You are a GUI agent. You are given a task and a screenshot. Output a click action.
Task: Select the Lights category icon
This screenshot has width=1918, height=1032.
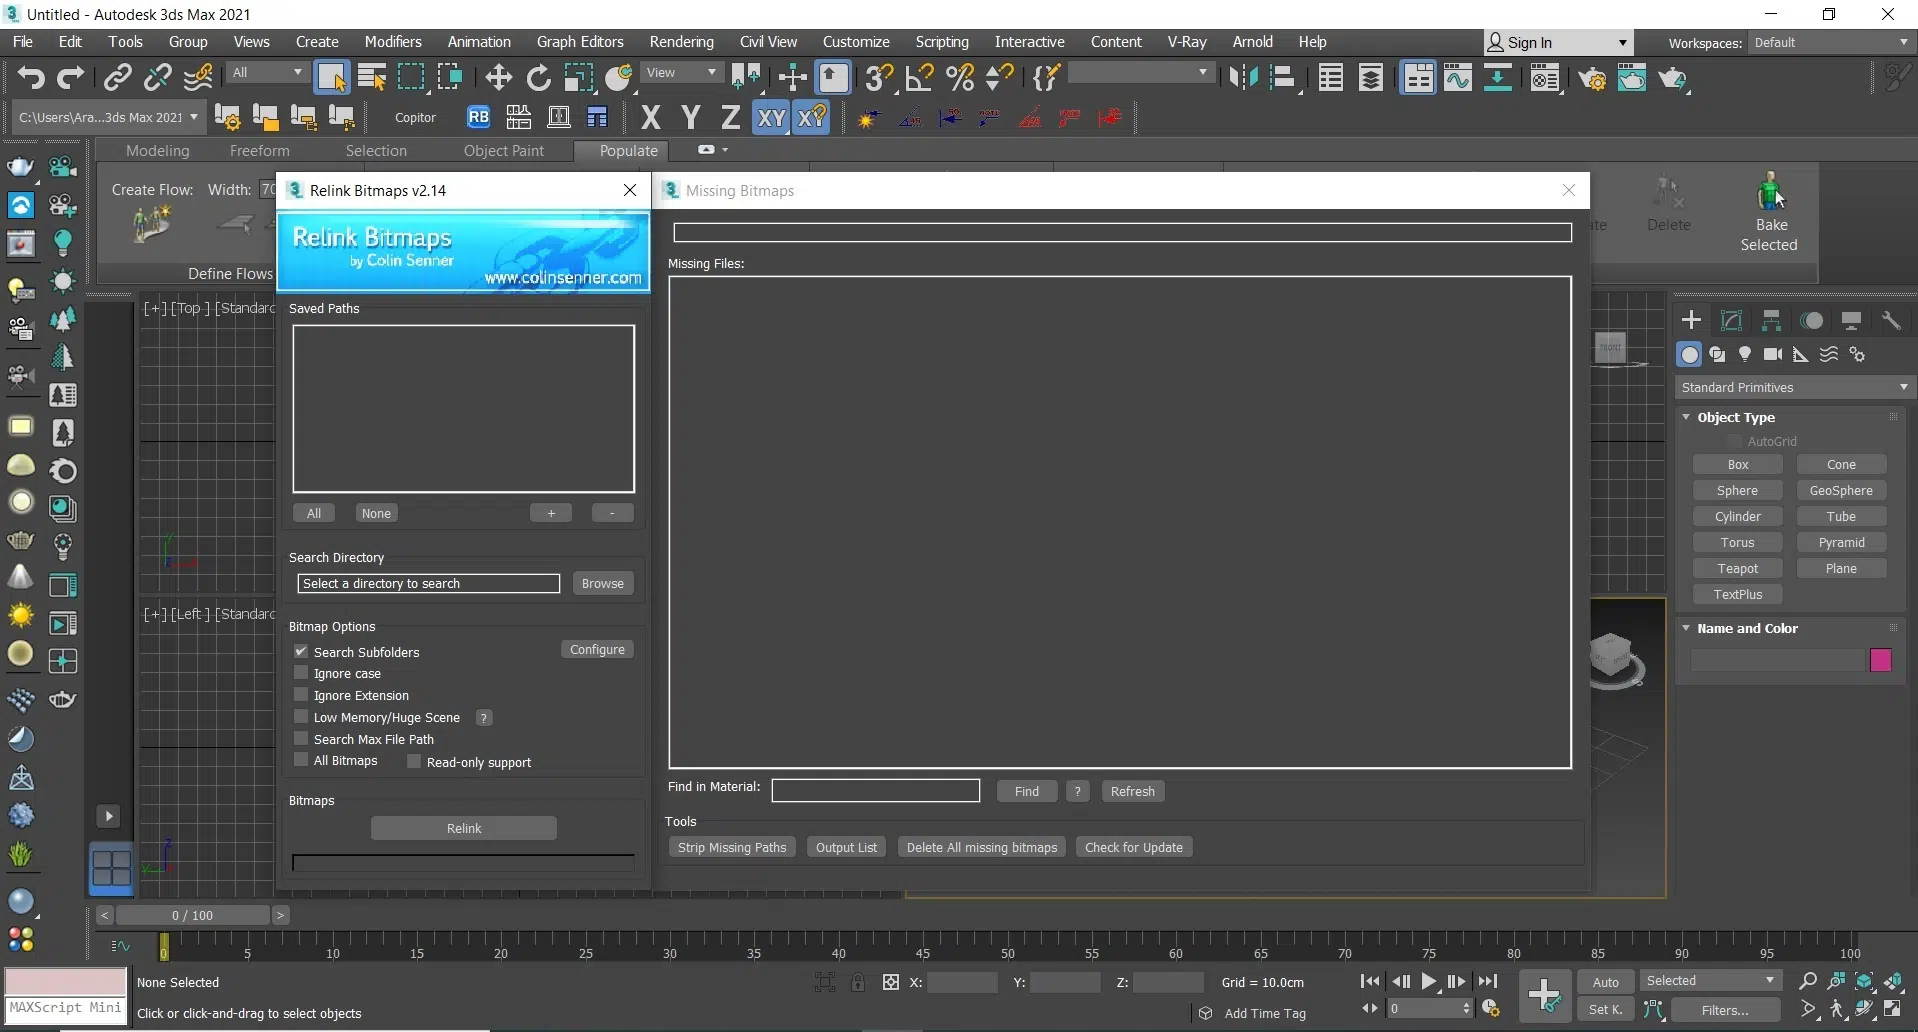1745,354
